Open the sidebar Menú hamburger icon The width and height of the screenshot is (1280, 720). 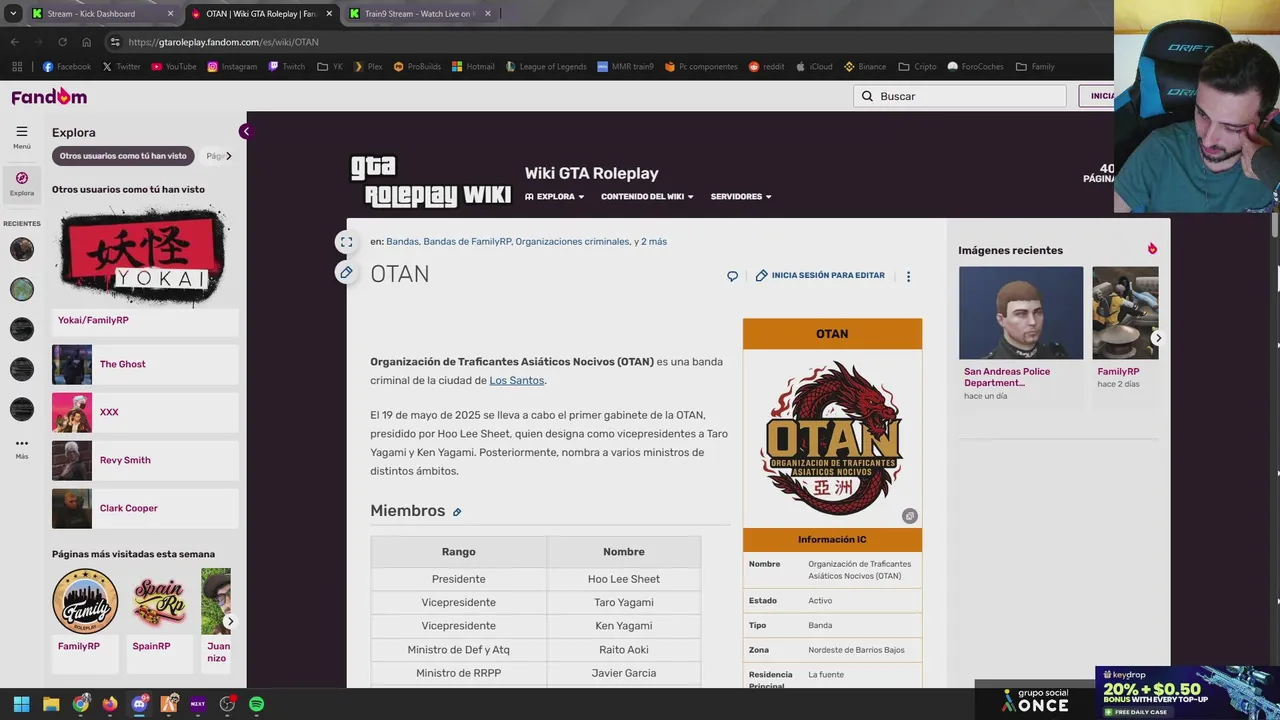point(22,132)
